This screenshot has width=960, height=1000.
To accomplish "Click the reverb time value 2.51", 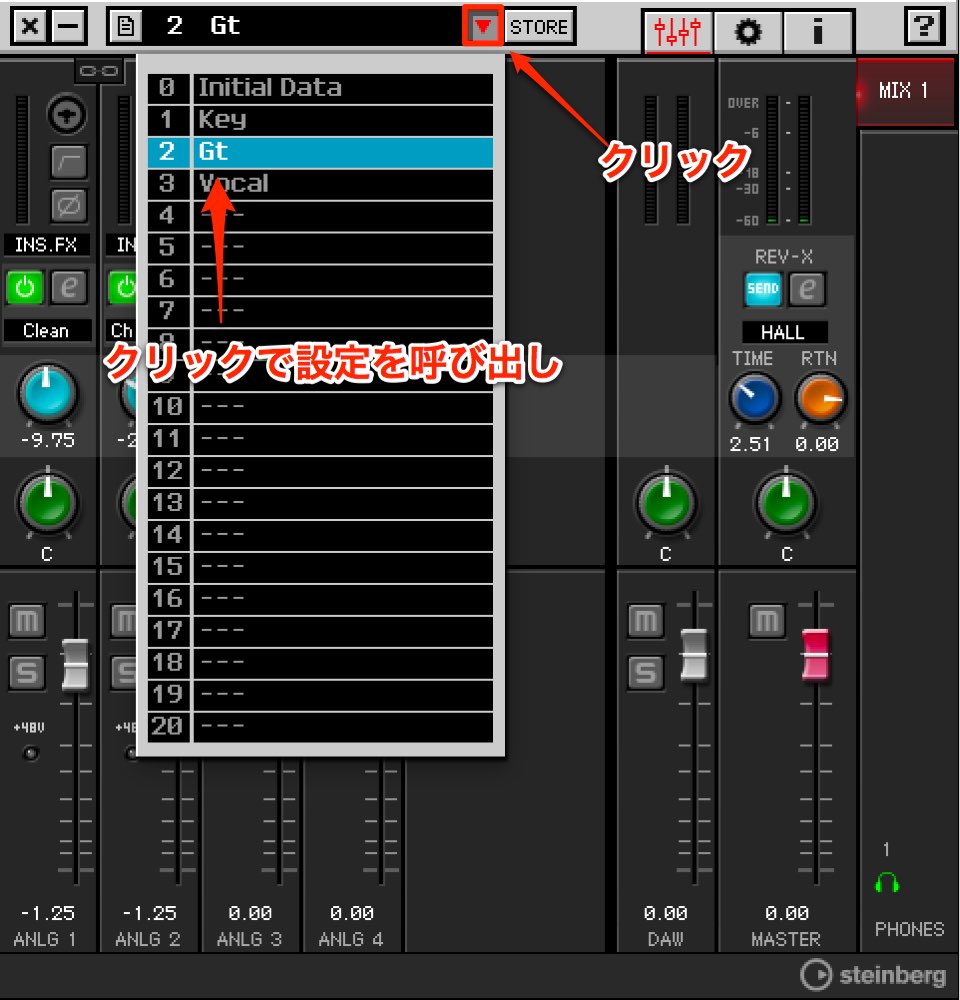I will pos(750,445).
